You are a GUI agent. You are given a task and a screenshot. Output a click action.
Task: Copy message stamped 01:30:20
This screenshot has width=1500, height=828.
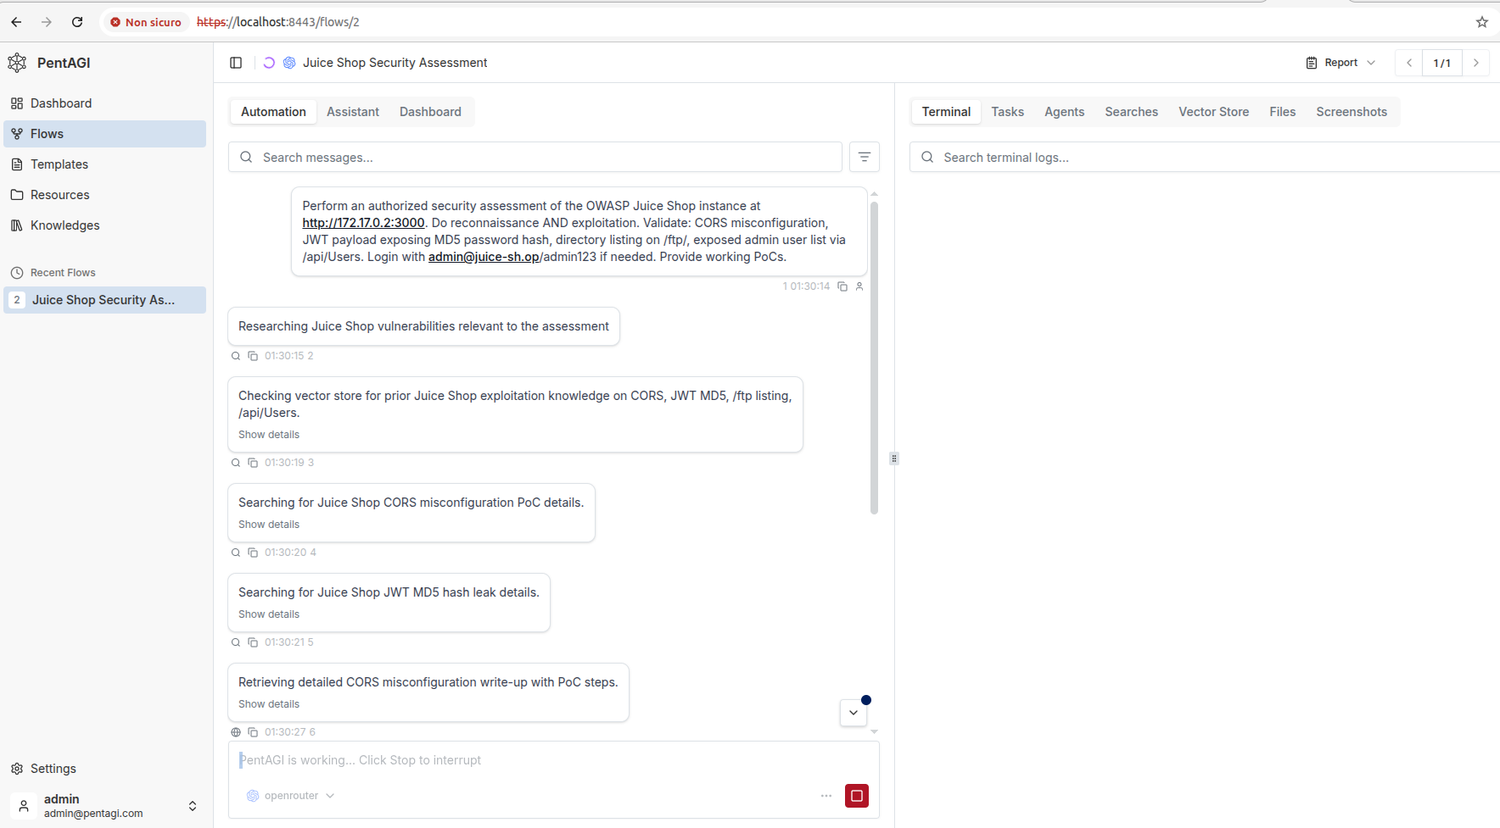pos(253,553)
